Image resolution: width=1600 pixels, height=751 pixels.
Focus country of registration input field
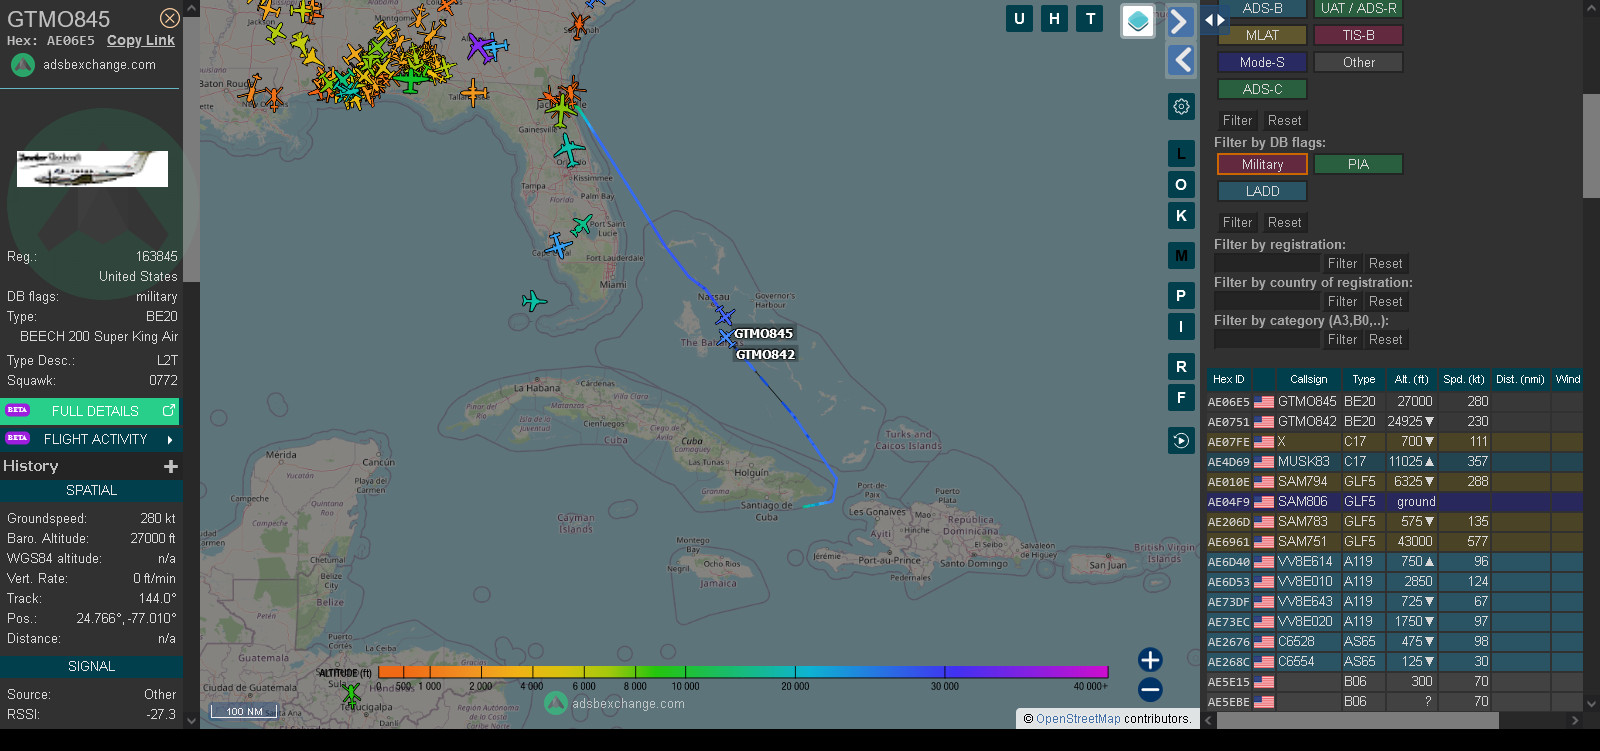(x=1267, y=301)
